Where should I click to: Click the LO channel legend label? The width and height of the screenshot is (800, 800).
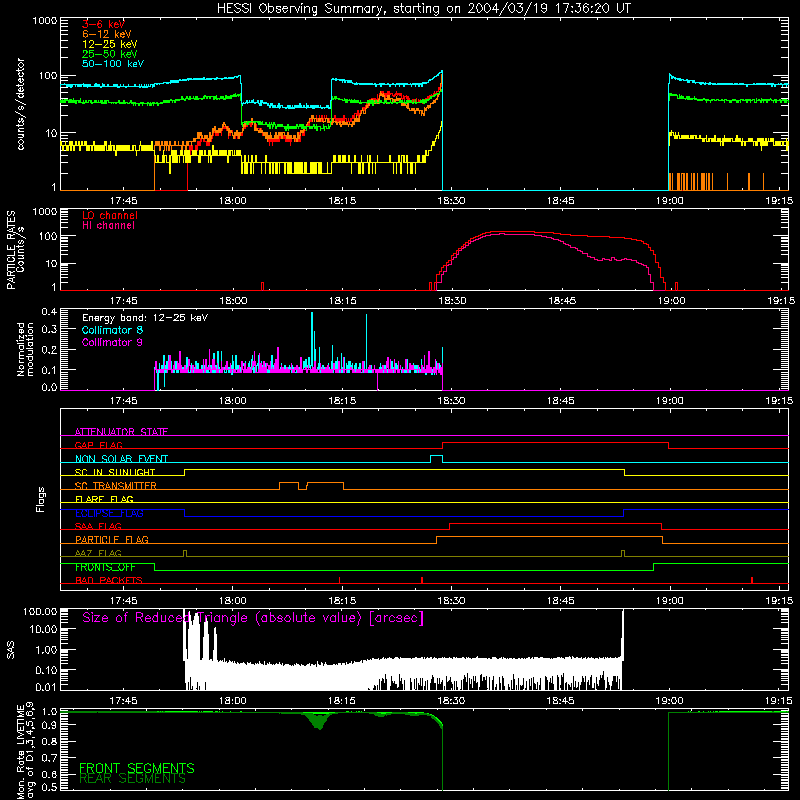click(110, 215)
